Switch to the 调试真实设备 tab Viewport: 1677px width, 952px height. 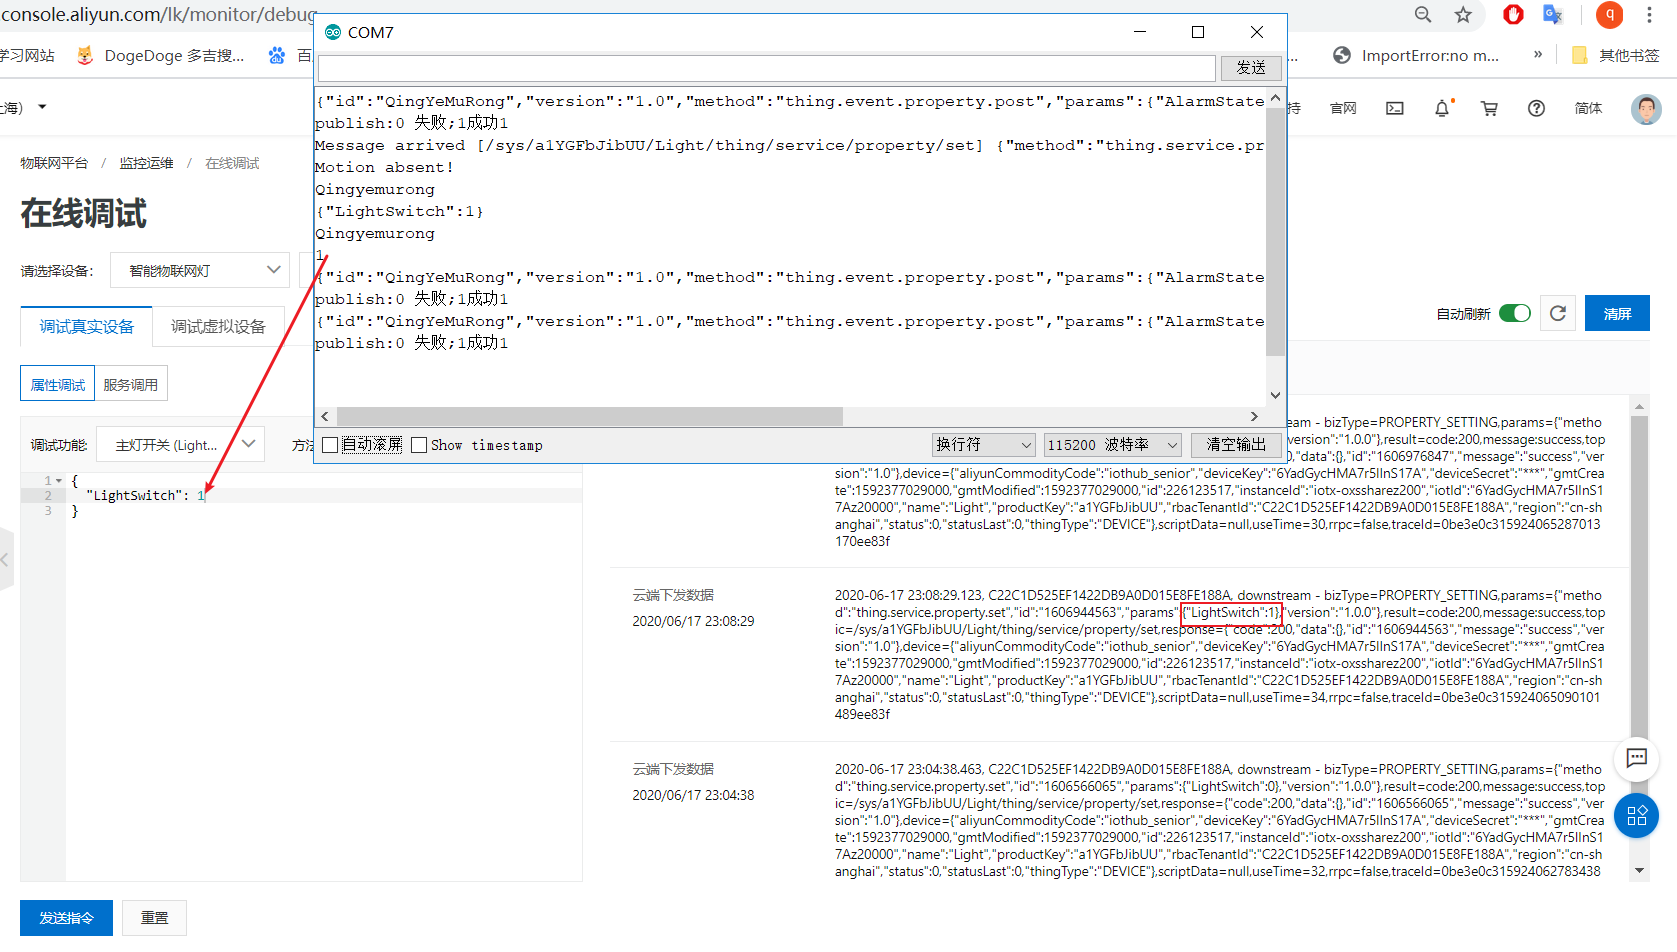point(87,327)
